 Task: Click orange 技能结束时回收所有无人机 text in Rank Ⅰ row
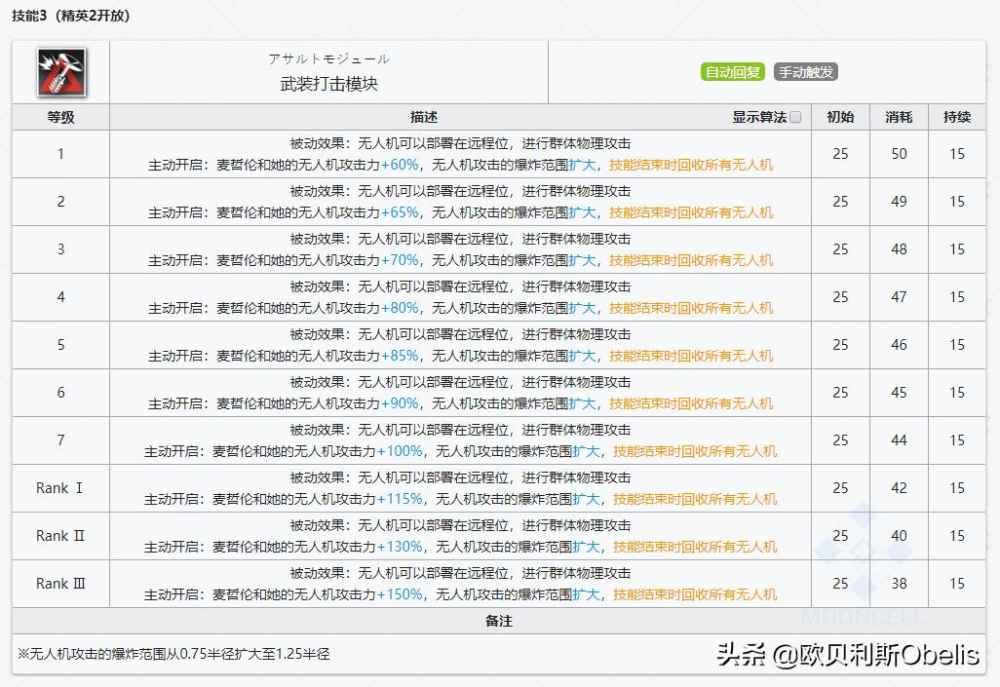[x=695, y=499]
